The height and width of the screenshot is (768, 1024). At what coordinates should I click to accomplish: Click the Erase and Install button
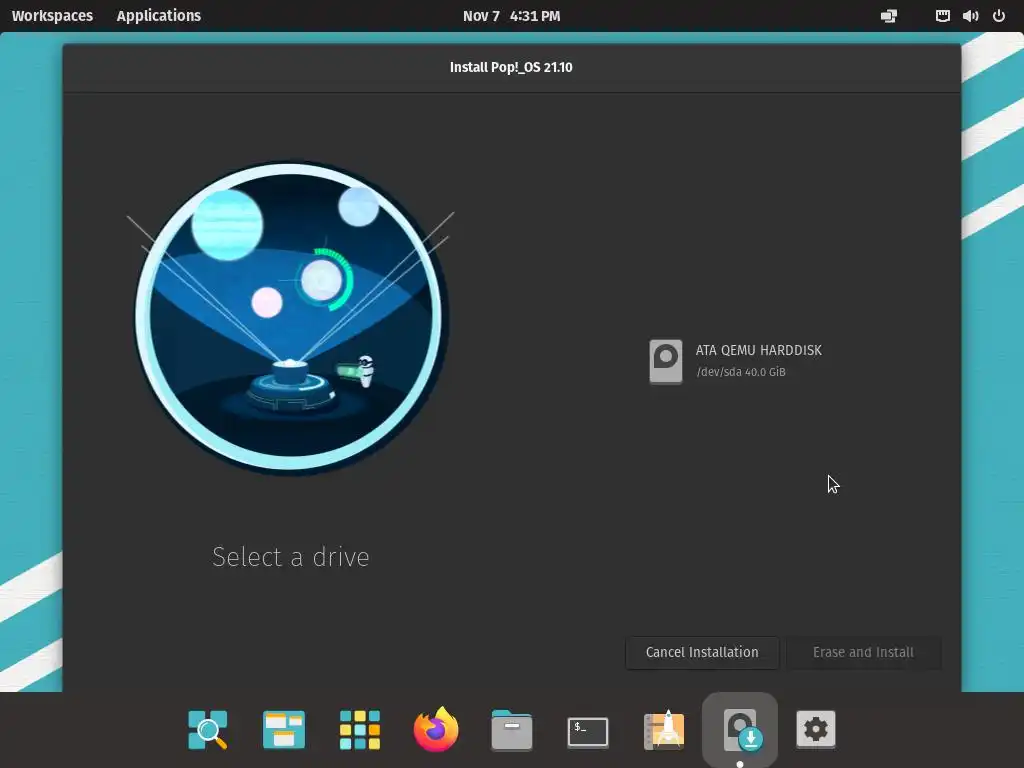coord(863,652)
